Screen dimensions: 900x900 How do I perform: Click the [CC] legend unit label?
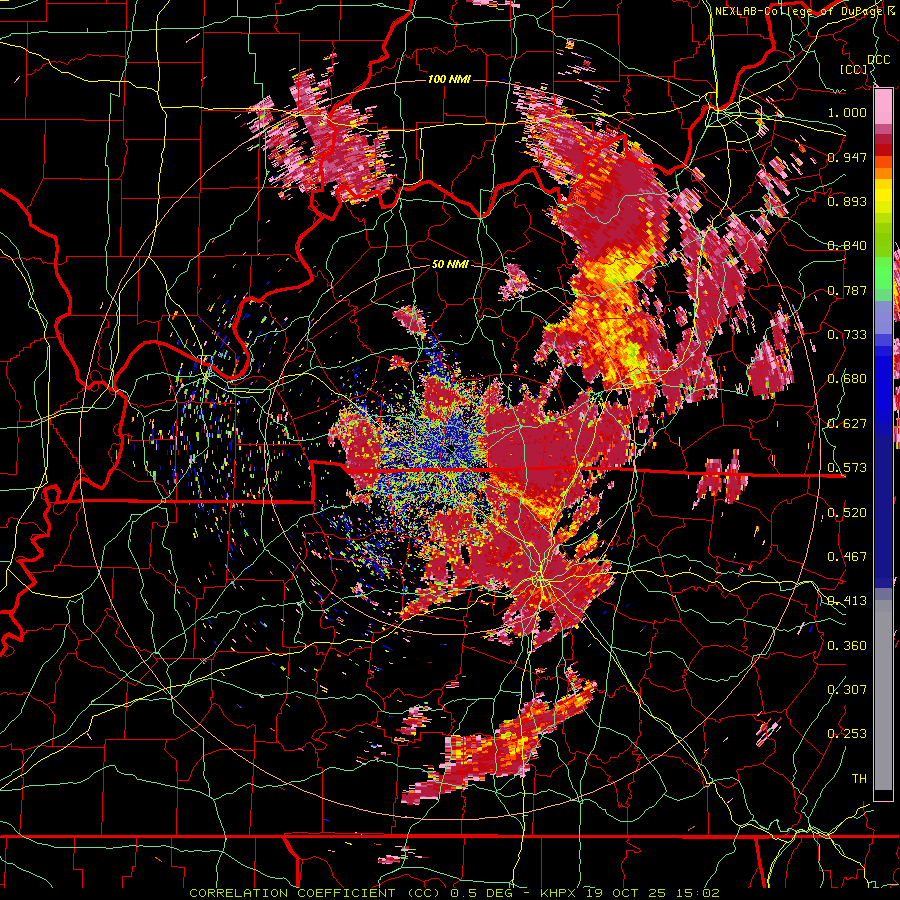[854, 69]
